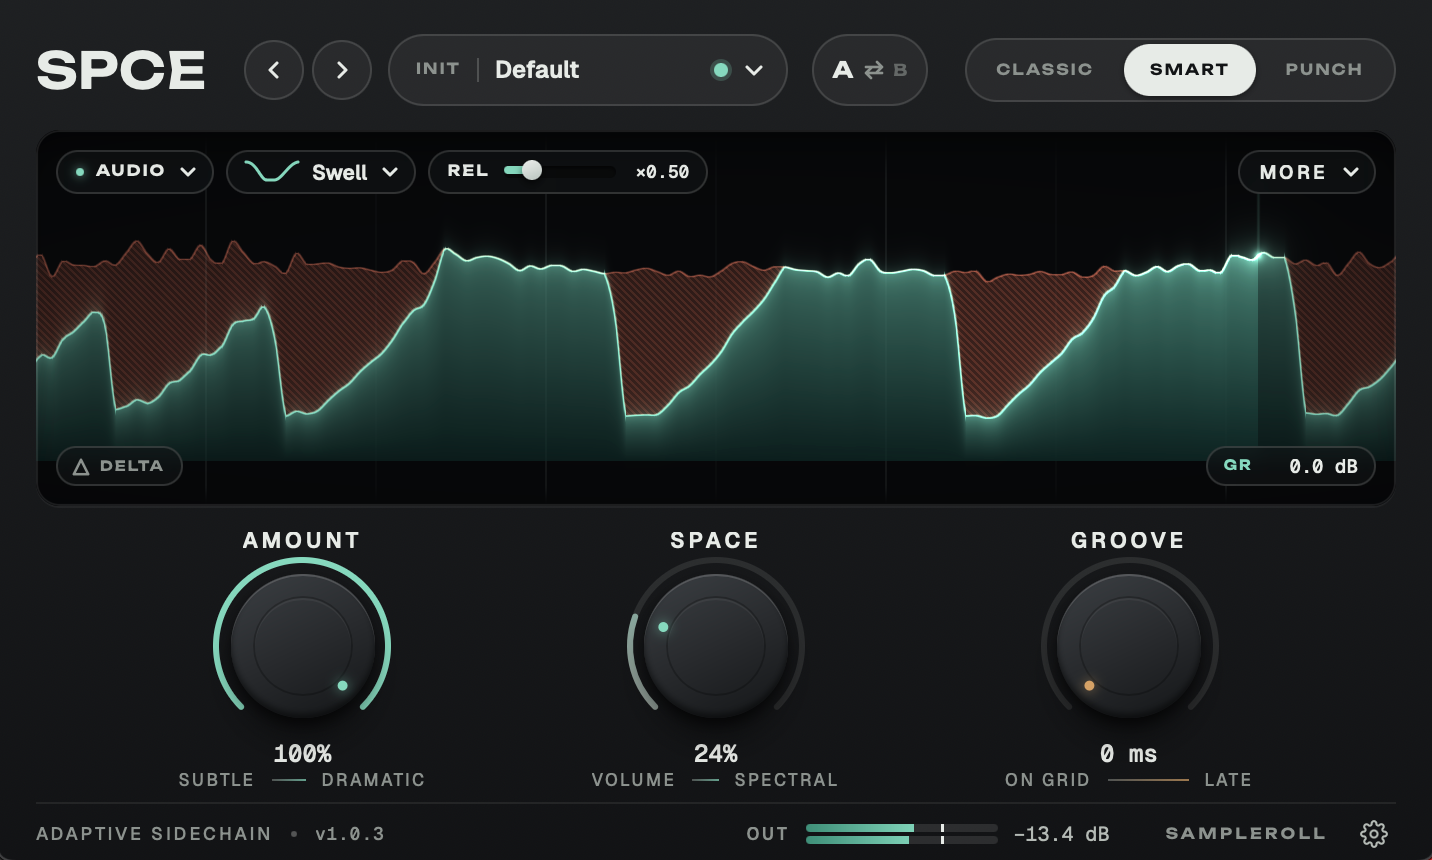Click the Swell curve shape icon
The image size is (1432, 860).
pos(272,172)
